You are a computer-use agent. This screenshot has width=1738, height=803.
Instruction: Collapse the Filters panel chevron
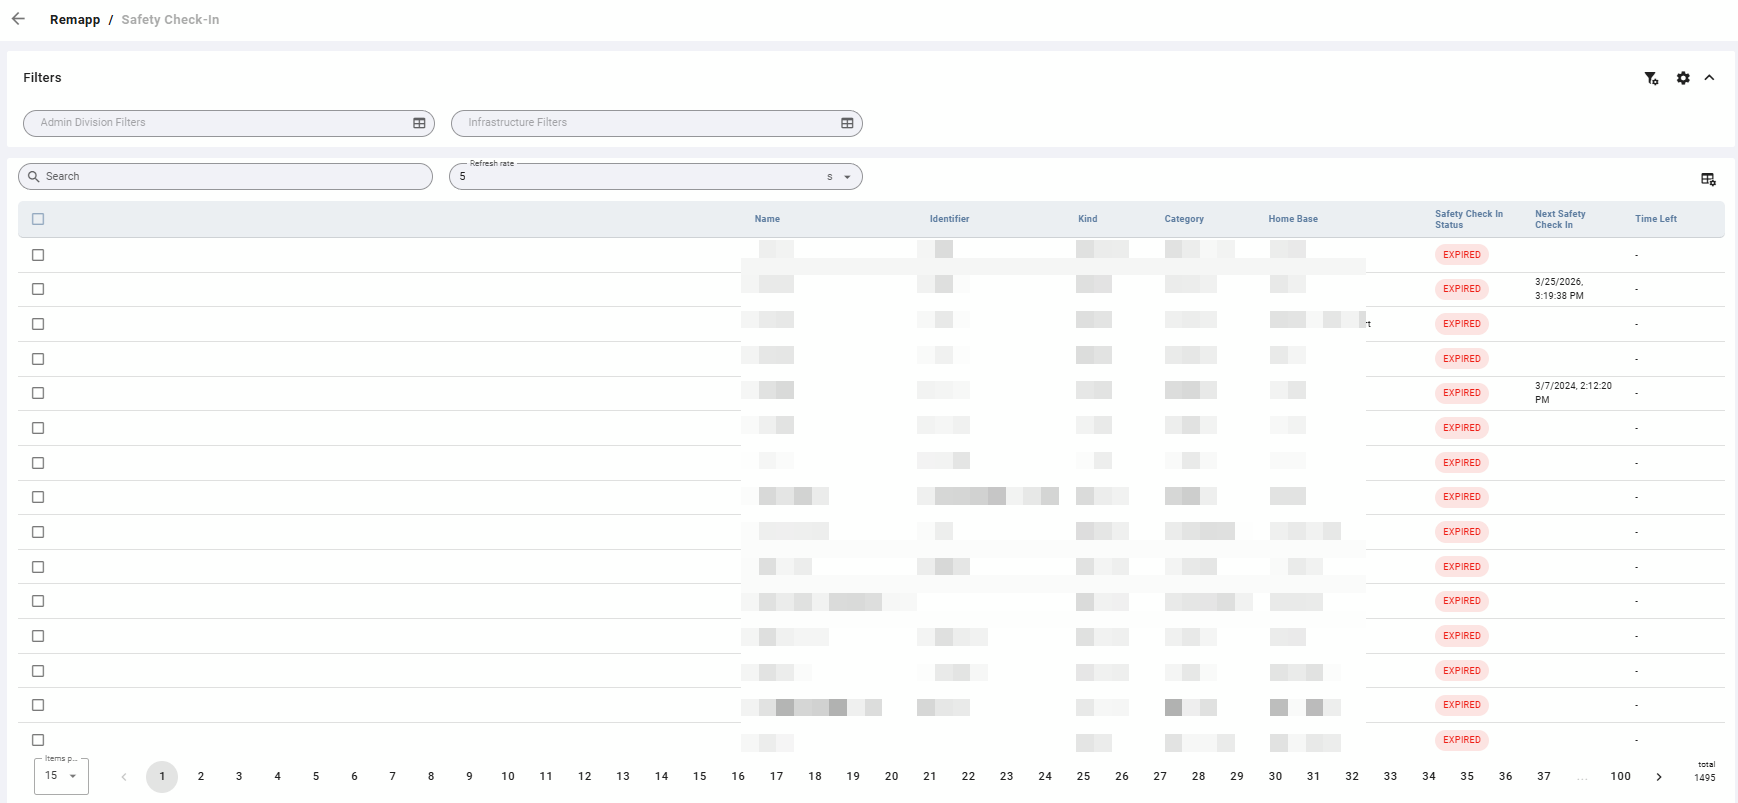click(x=1710, y=78)
